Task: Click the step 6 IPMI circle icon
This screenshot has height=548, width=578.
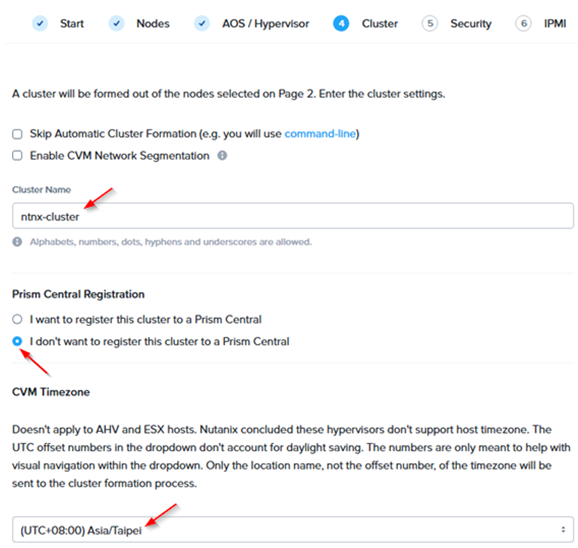Action: coord(523,24)
